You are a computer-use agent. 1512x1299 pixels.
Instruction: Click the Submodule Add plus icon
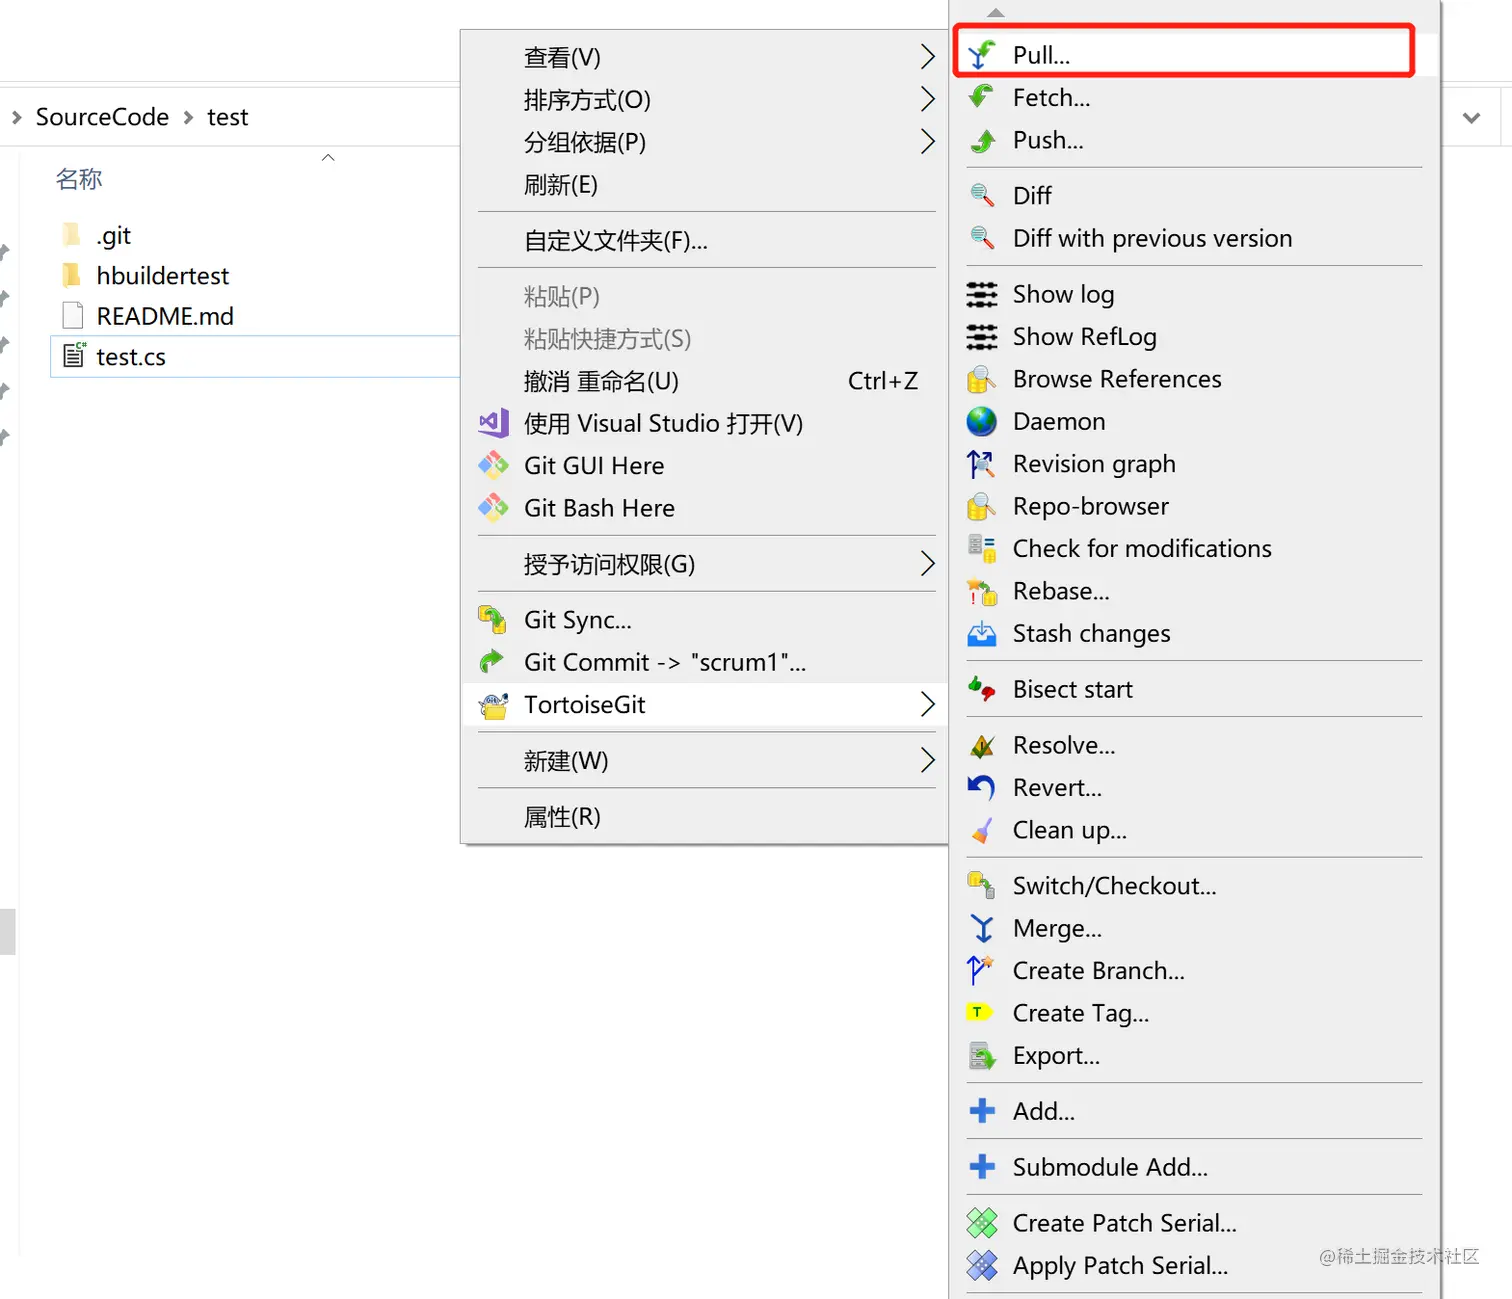[x=982, y=1167]
